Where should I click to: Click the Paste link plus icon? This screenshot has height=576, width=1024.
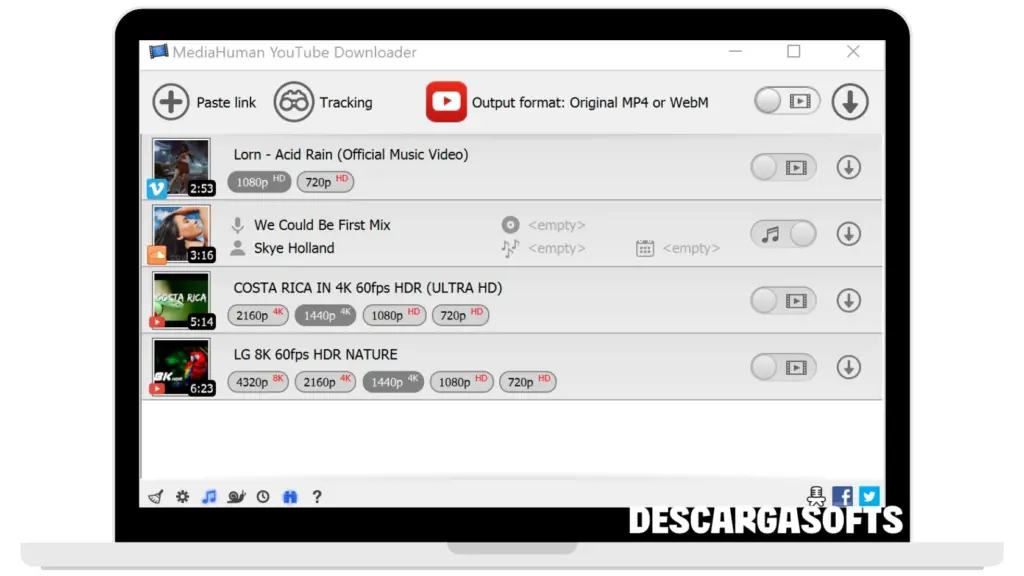(x=171, y=102)
